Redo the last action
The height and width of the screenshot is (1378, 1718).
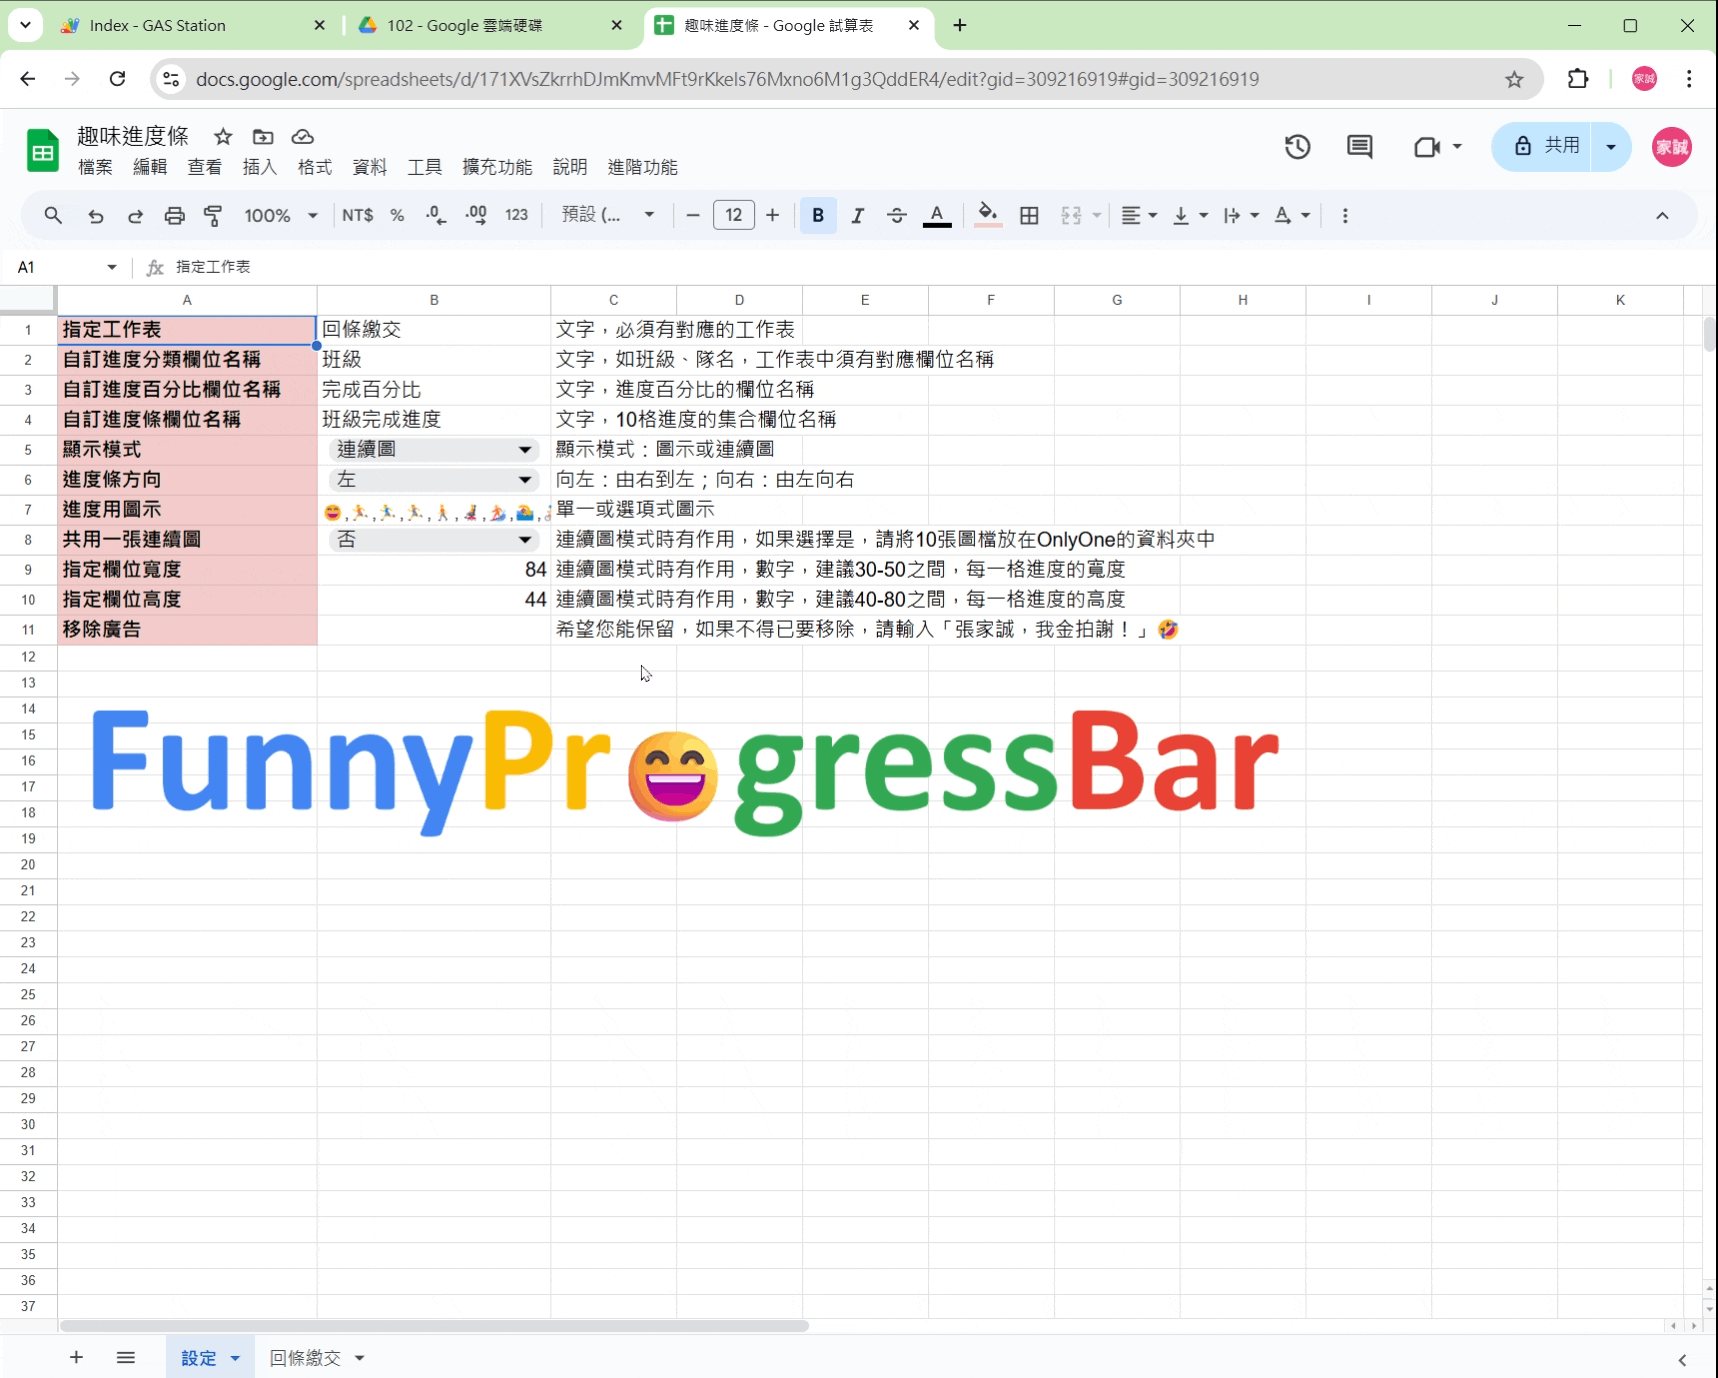[135, 215]
